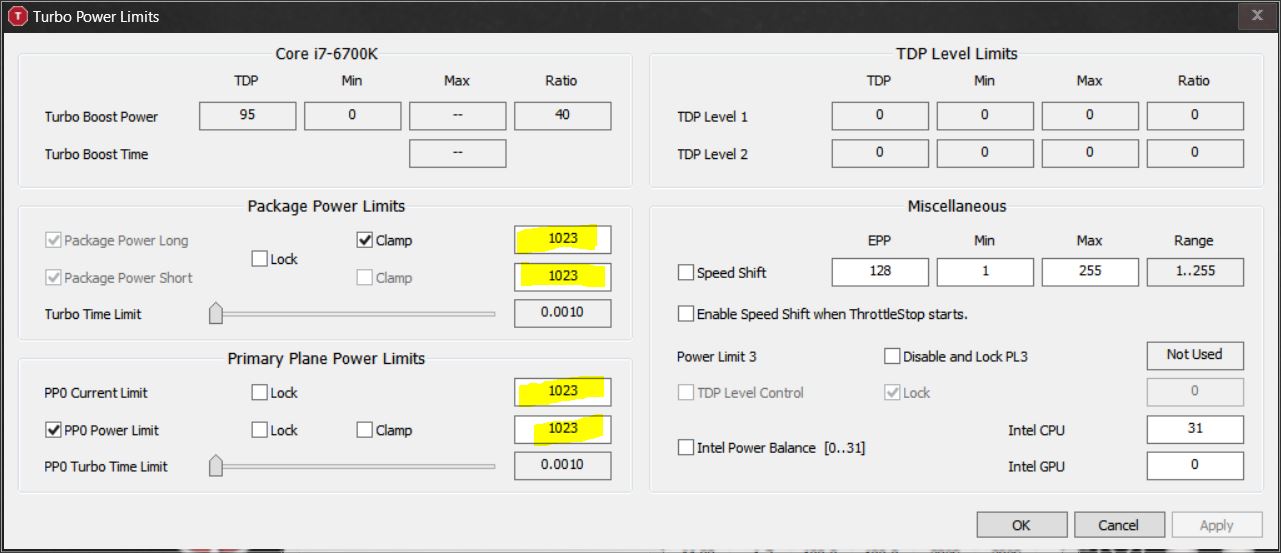The height and width of the screenshot is (553, 1281).
Task: Click Turbo Boost Power Max box
Action: [458, 116]
